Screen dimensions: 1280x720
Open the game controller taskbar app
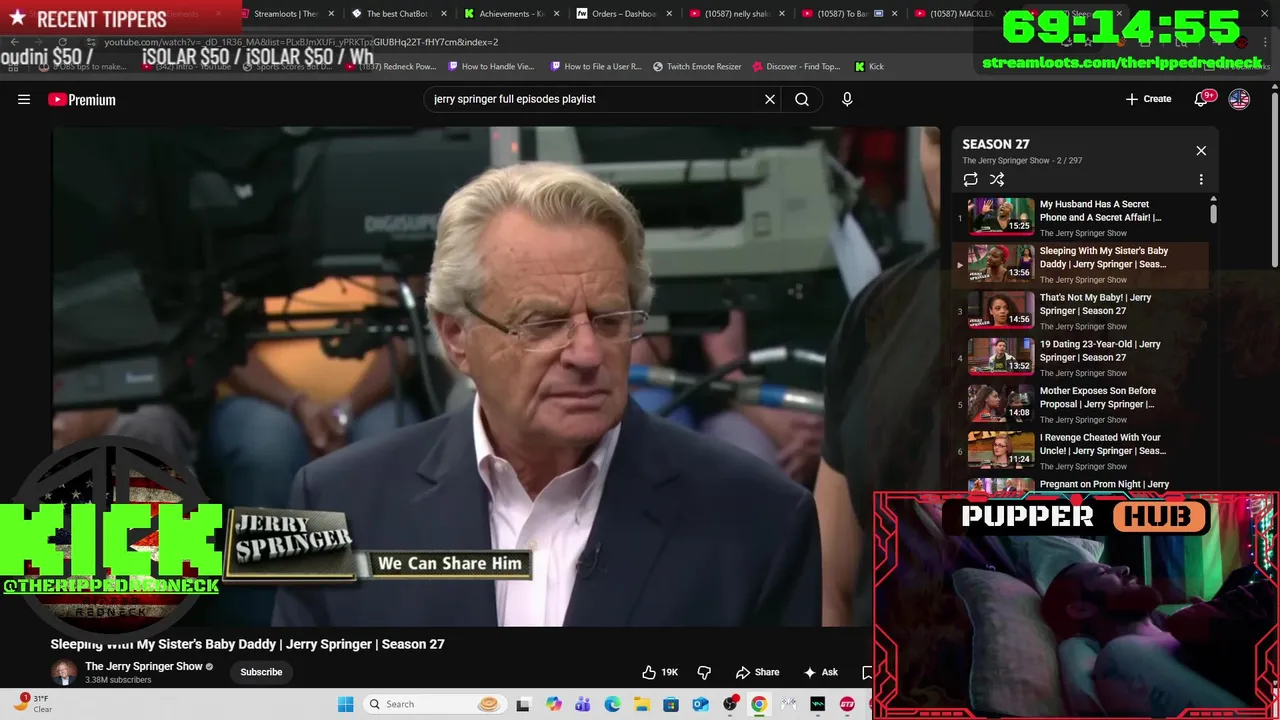(x=788, y=705)
